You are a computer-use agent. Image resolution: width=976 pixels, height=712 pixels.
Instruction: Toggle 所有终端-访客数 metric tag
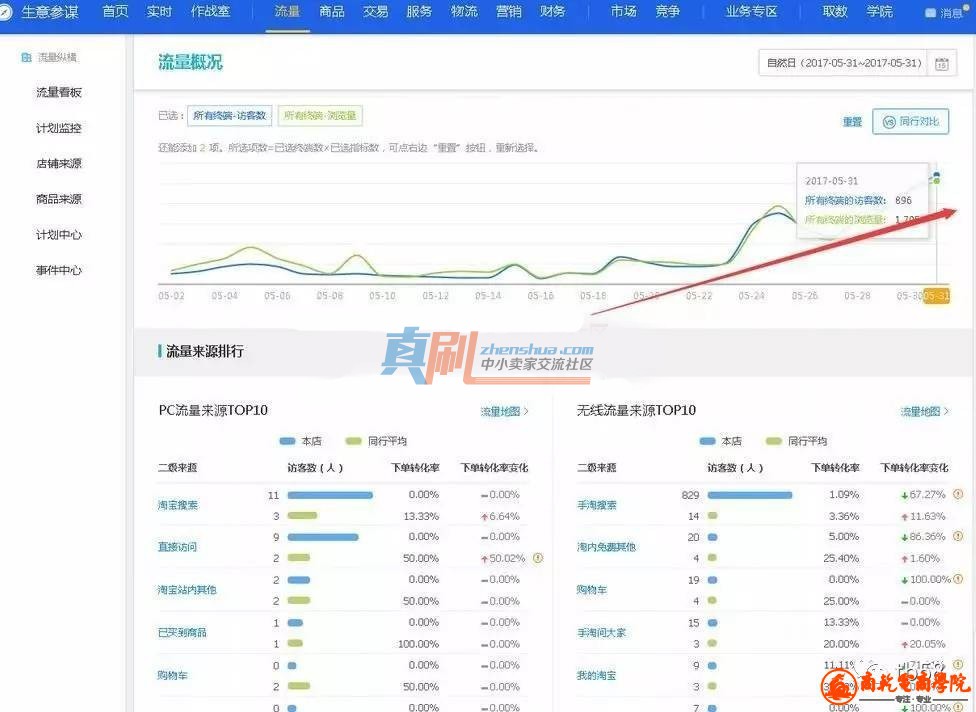tap(230, 116)
